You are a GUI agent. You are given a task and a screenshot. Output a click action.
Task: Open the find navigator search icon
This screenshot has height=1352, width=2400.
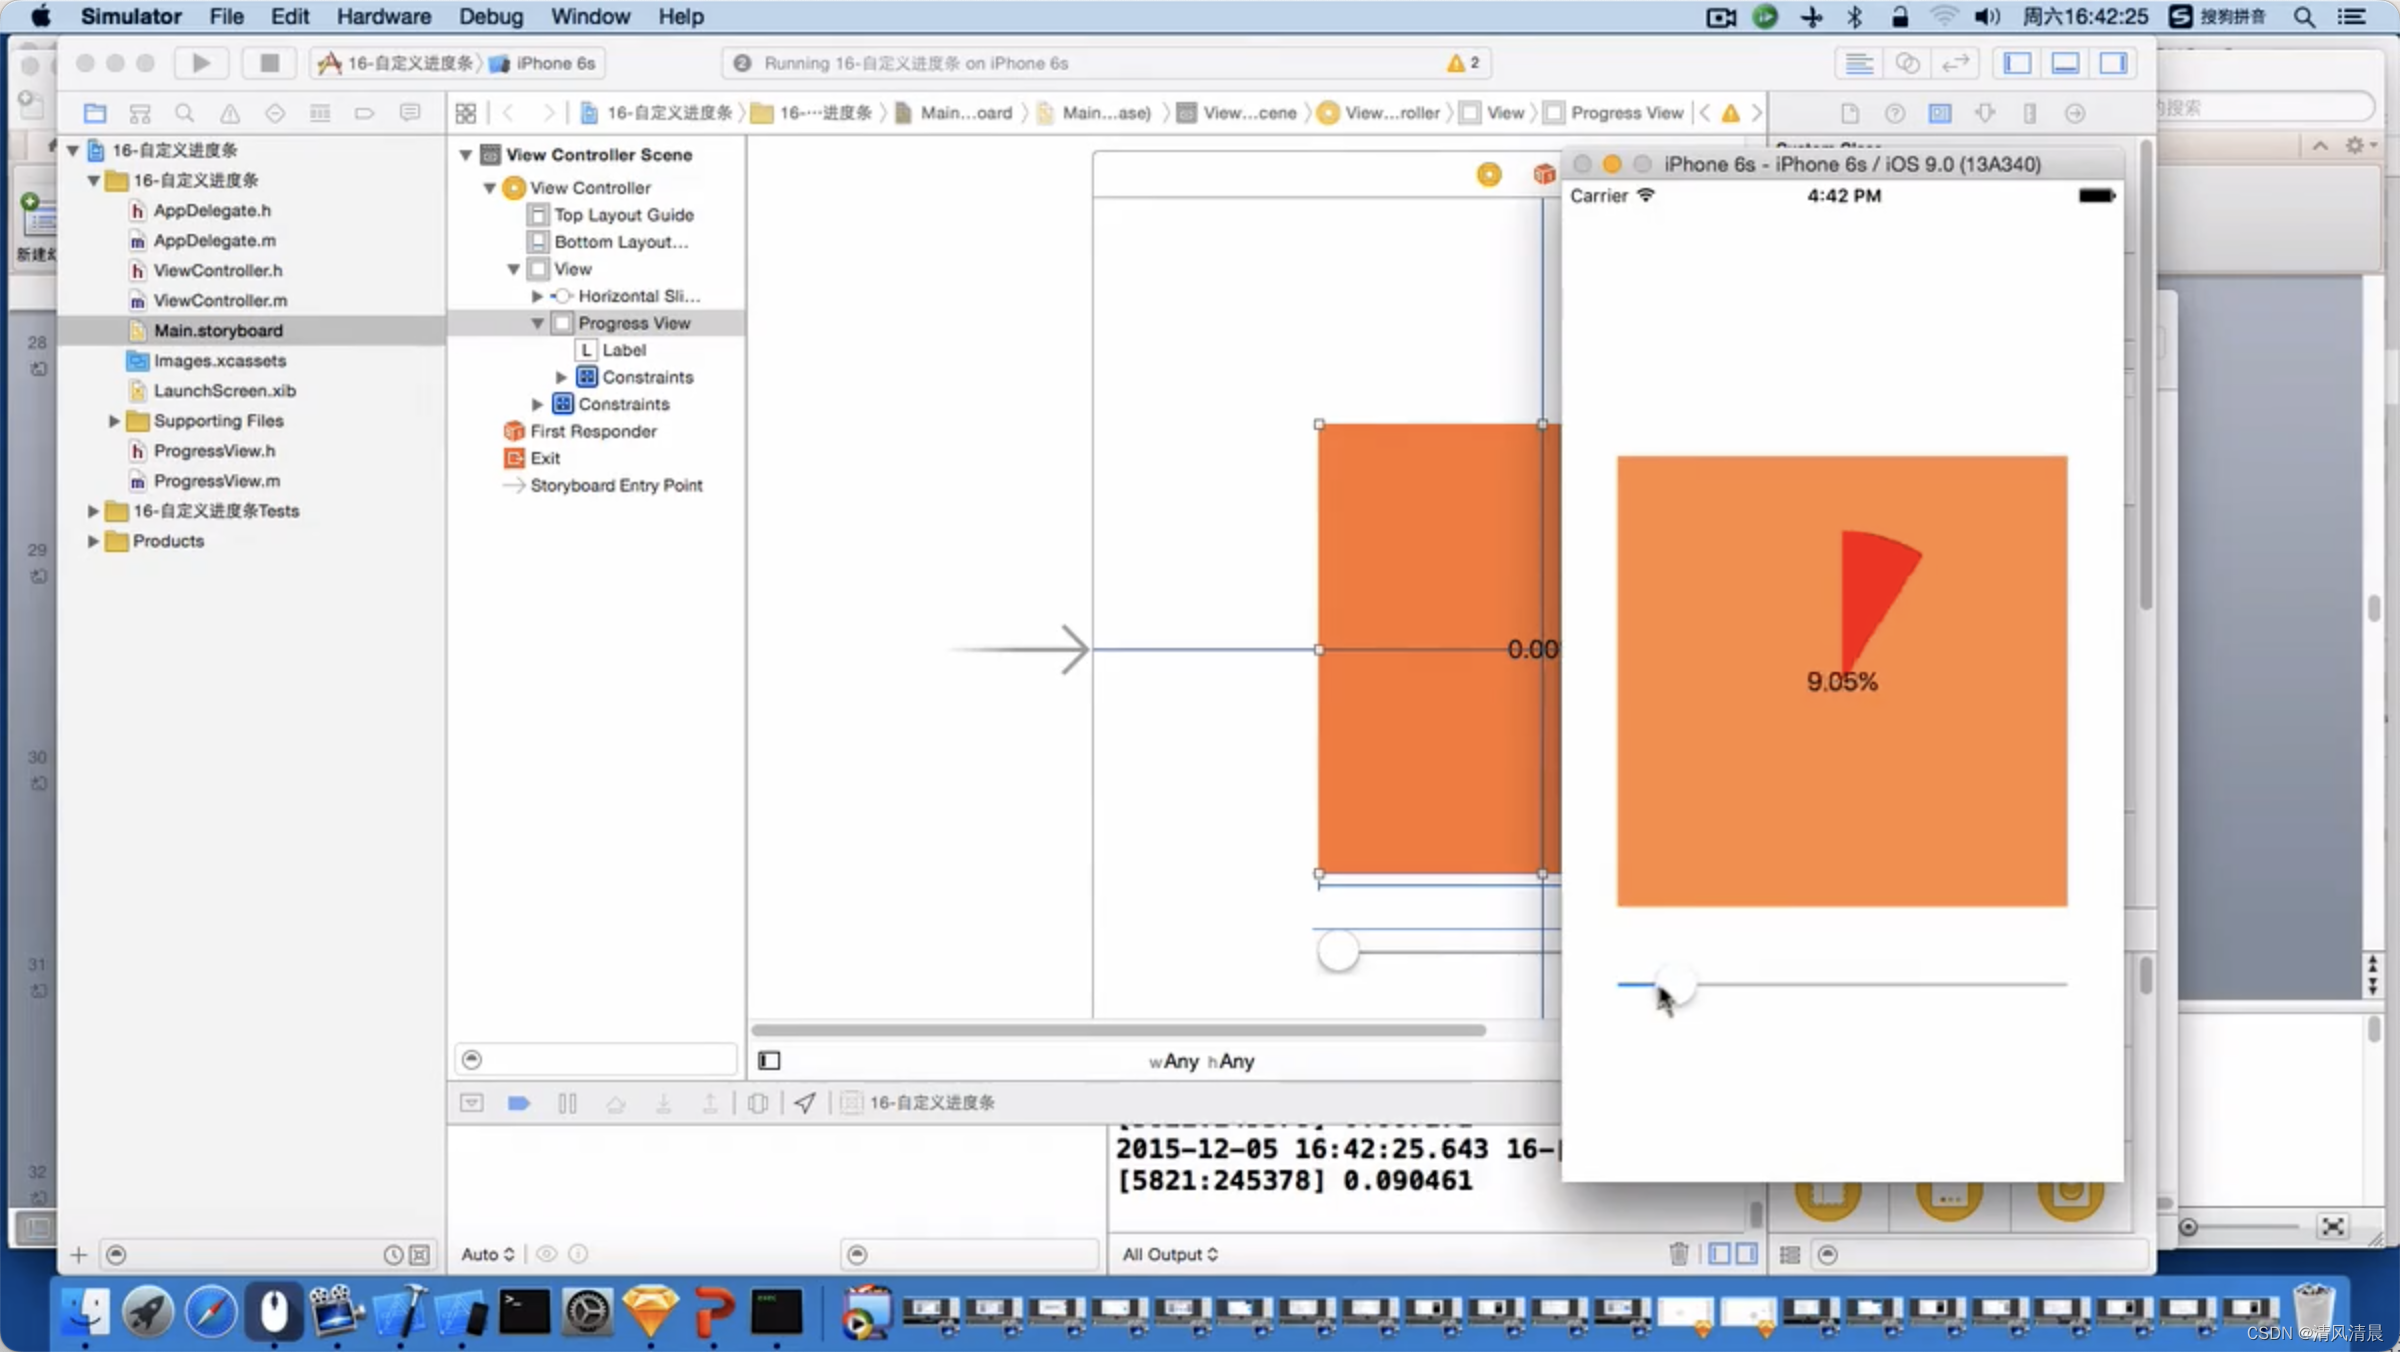(x=184, y=113)
